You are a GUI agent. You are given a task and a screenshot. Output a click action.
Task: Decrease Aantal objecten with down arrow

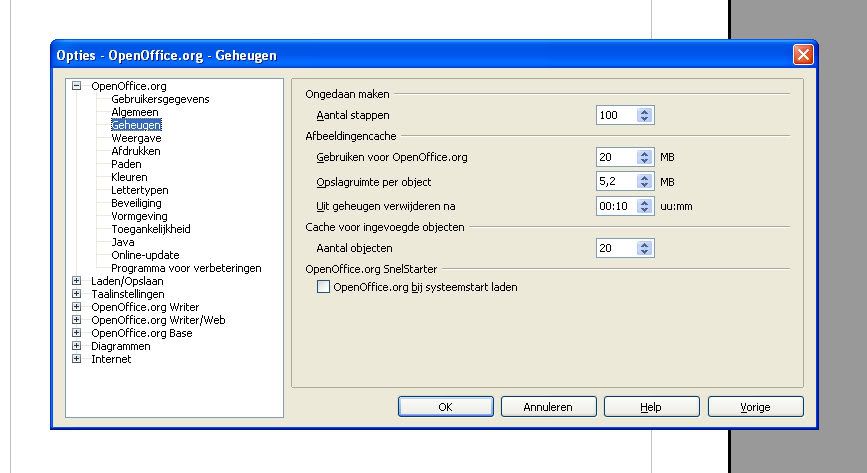(x=644, y=251)
